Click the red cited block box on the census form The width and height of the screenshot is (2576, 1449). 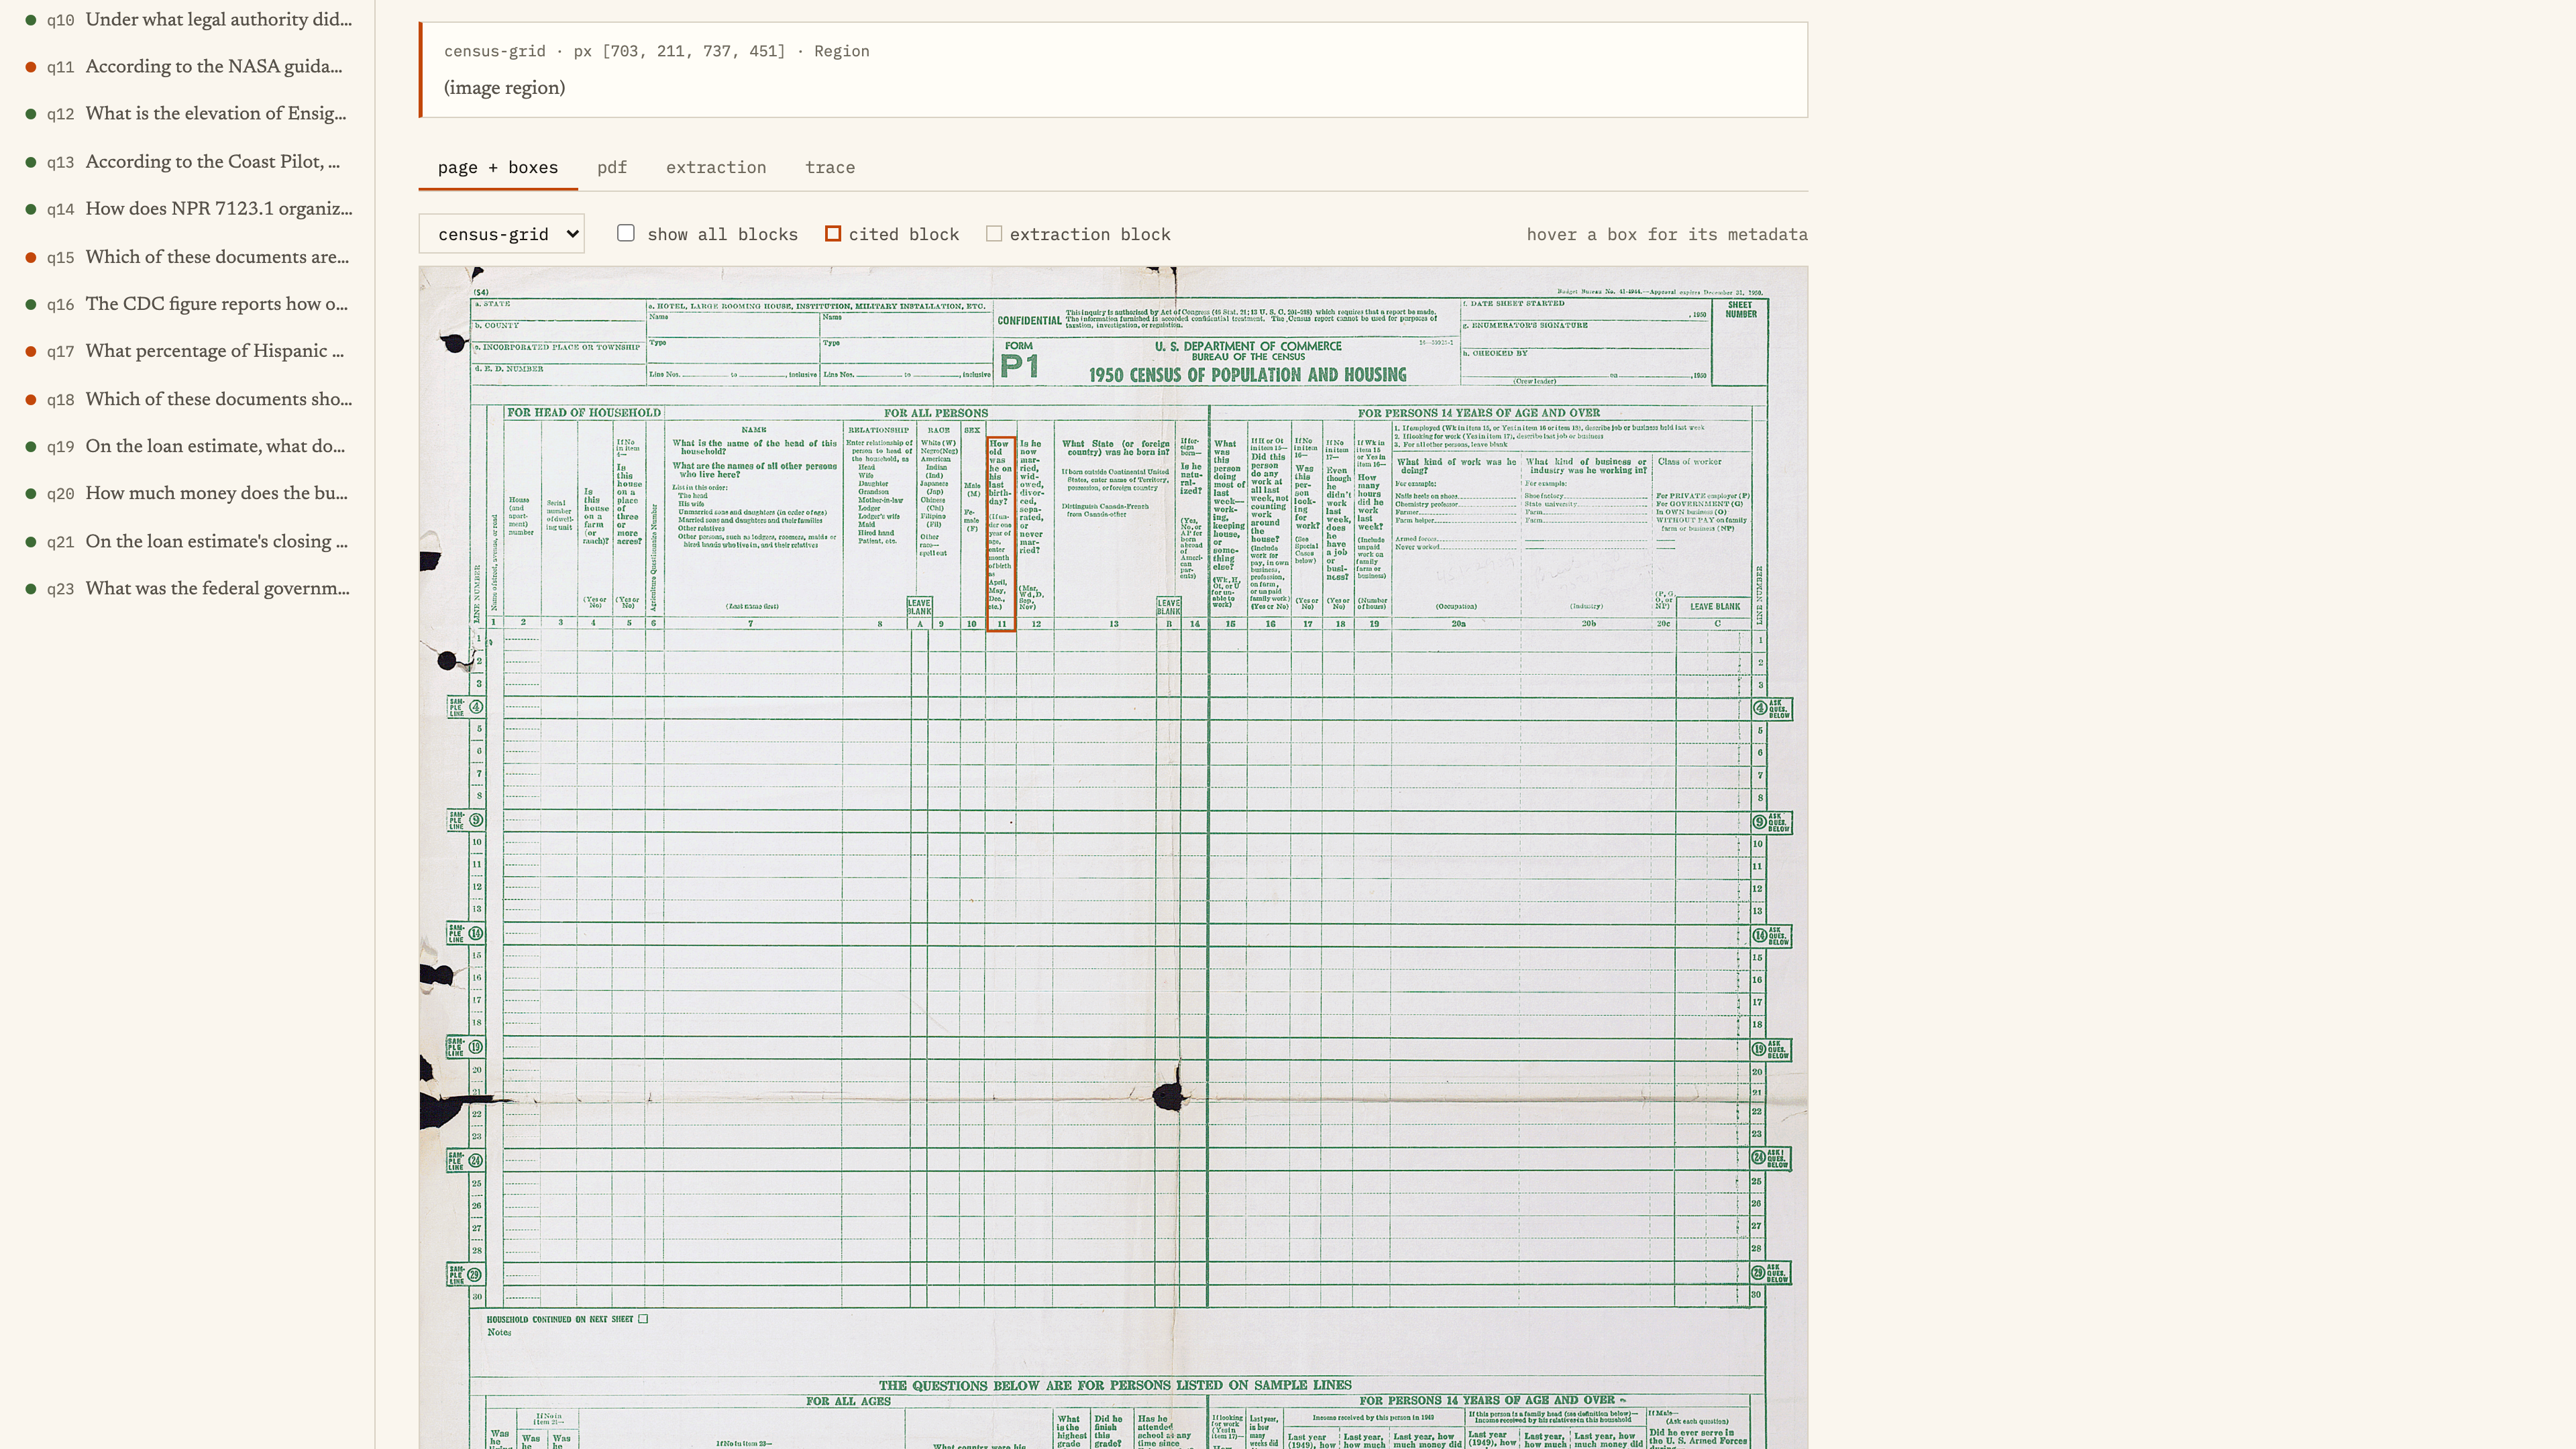[x=1001, y=533]
